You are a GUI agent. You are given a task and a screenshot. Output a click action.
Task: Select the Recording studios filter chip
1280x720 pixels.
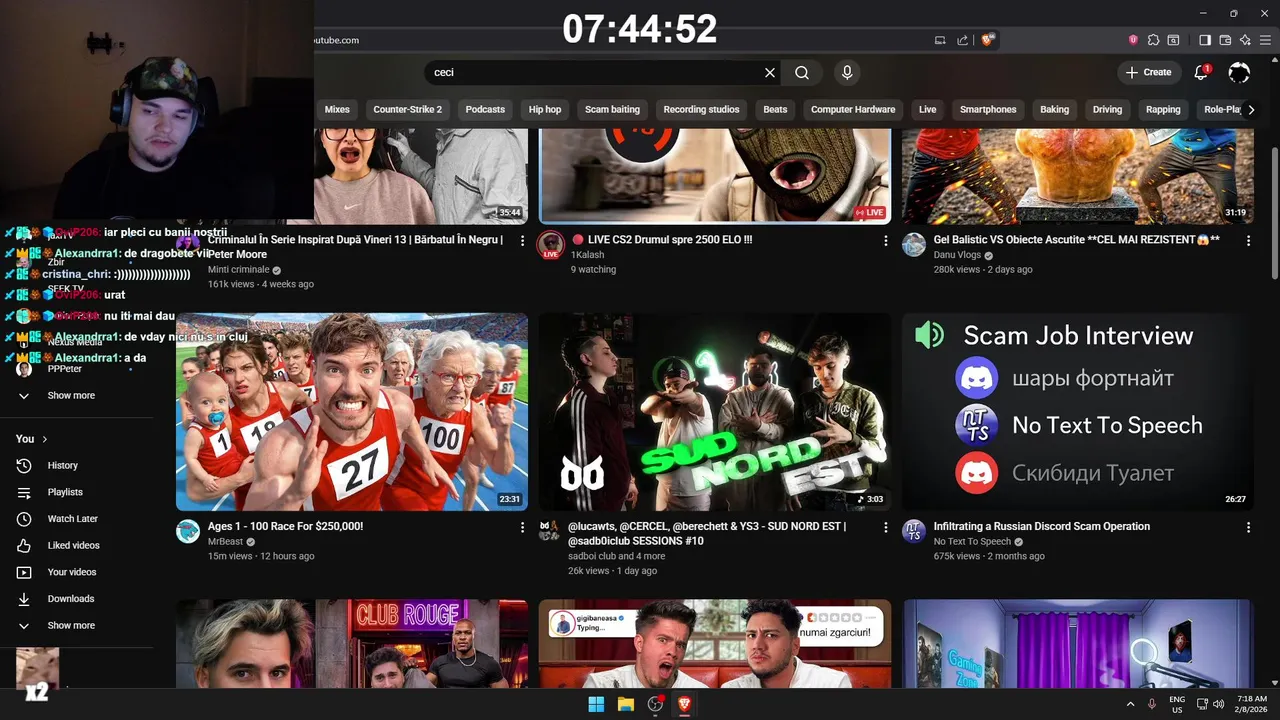[701, 109]
